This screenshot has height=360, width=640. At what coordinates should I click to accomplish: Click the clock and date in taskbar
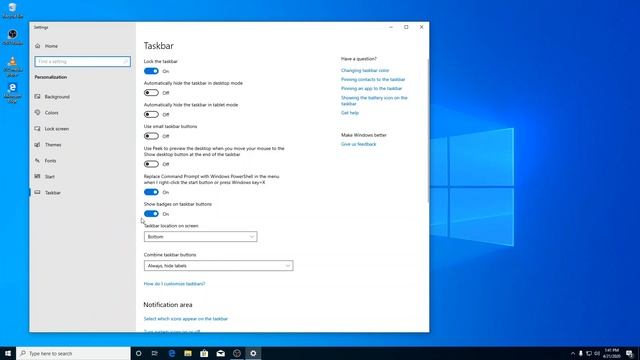[611, 353]
